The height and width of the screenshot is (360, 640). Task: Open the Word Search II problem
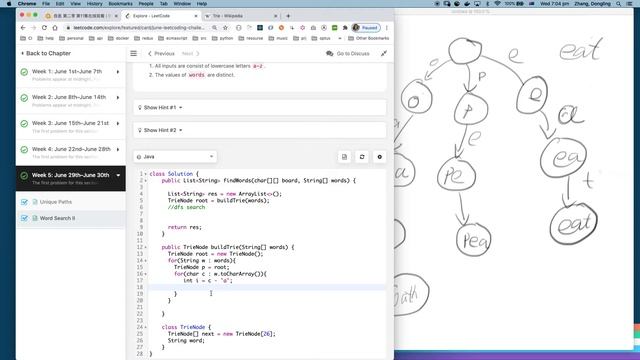pyautogui.click(x=58, y=218)
